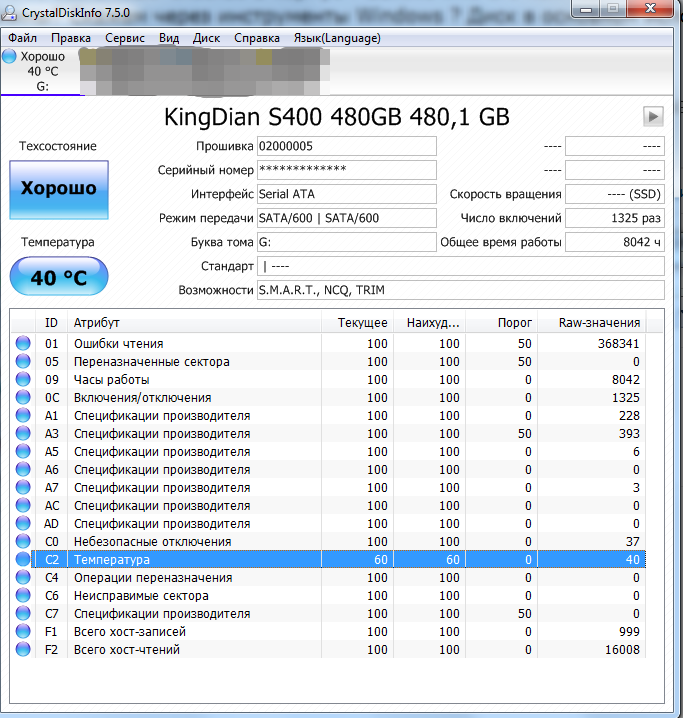Click the status icon for attribute AD
The image size is (683, 718).
(23, 523)
